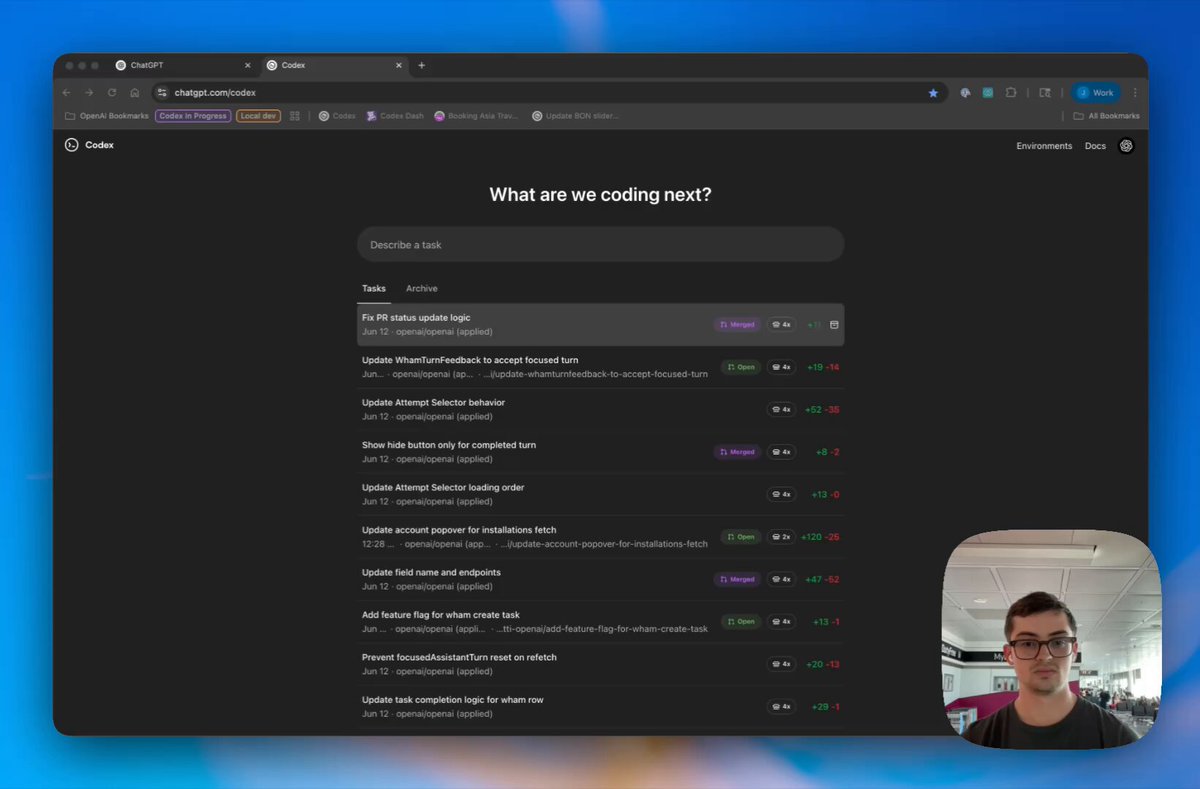Switch to the Archive tab
1200x789 pixels.
pyautogui.click(x=421, y=288)
